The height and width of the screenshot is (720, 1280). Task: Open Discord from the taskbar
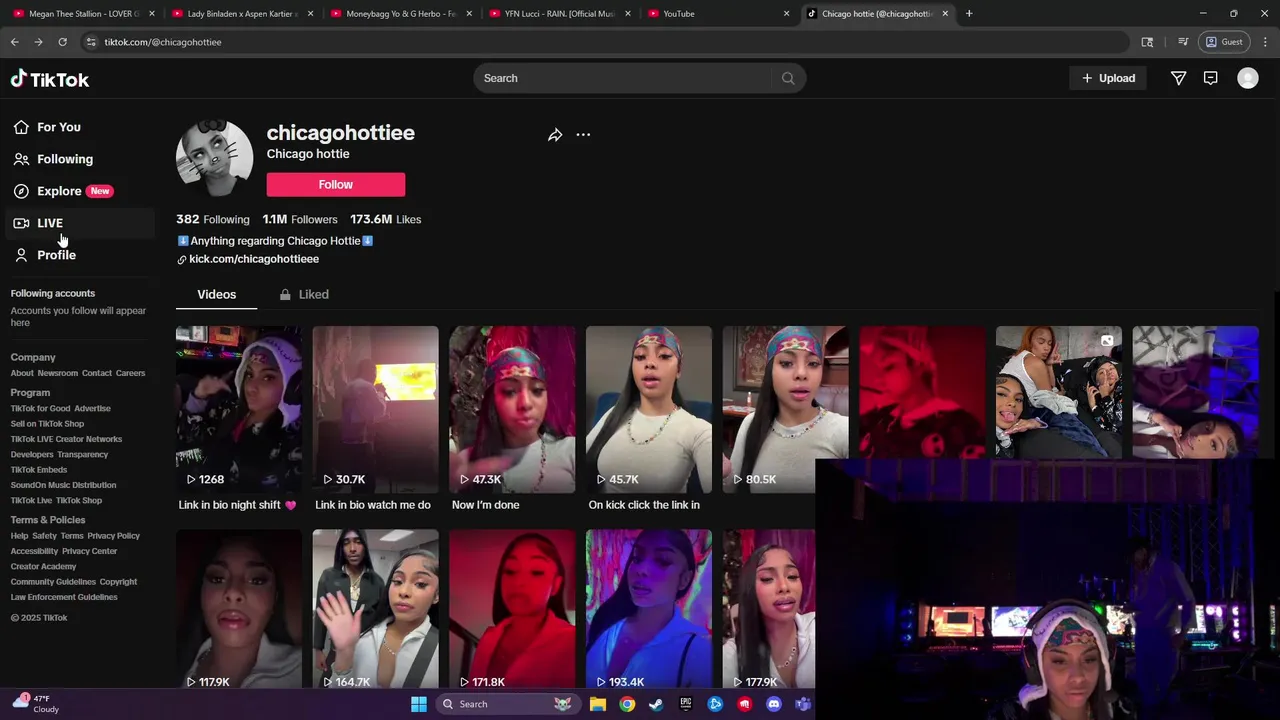pyautogui.click(x=773, y=704)
